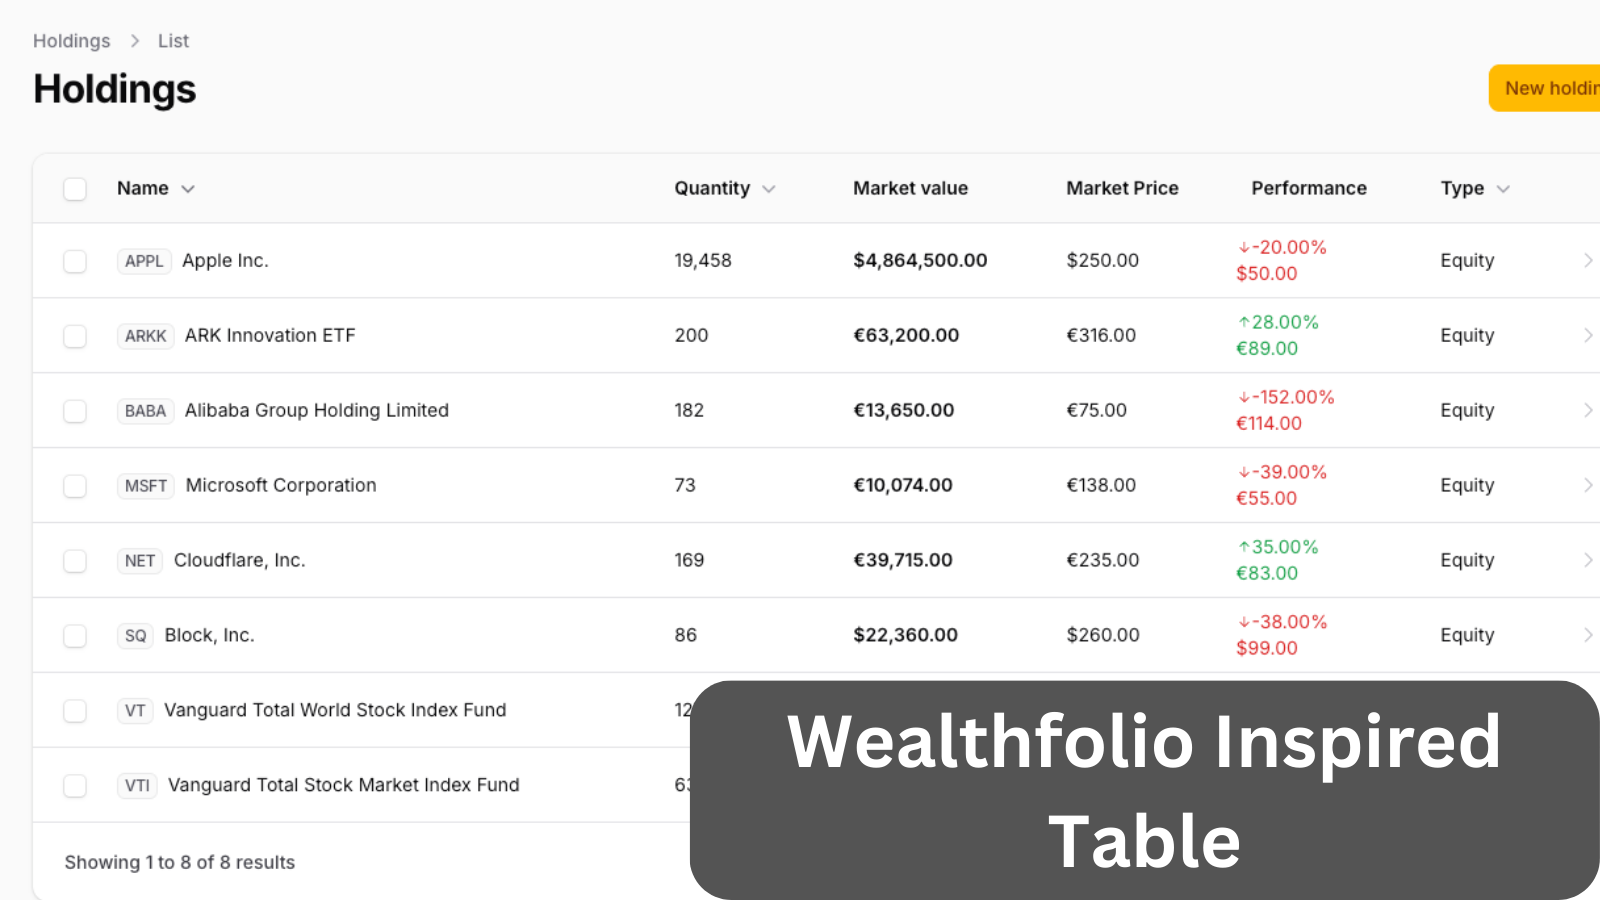The image size is (1600, 900).
Task: Click the BABA ticker badge
Action: coord(145,411)
